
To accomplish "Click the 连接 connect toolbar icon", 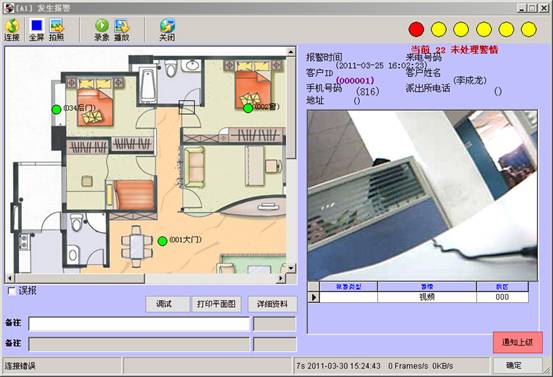I will [x=12, y=30].
